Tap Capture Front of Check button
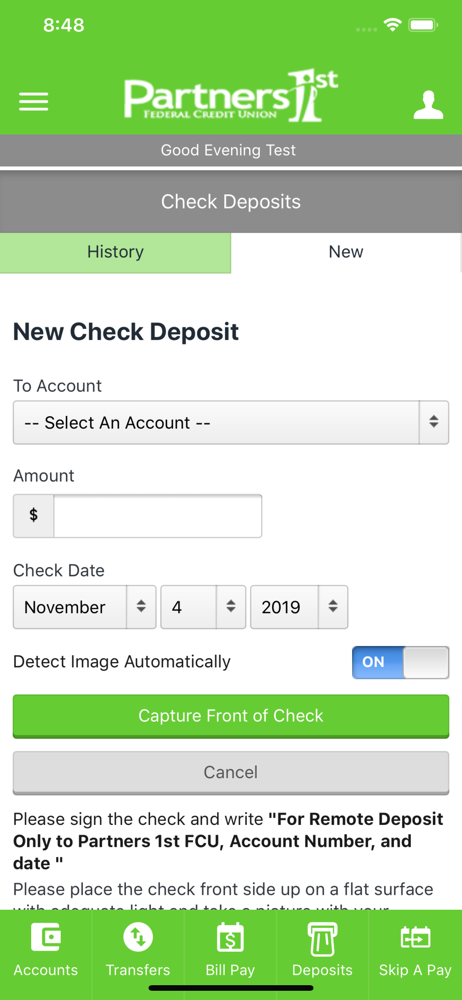462x1000 pixels. [231, 716]
